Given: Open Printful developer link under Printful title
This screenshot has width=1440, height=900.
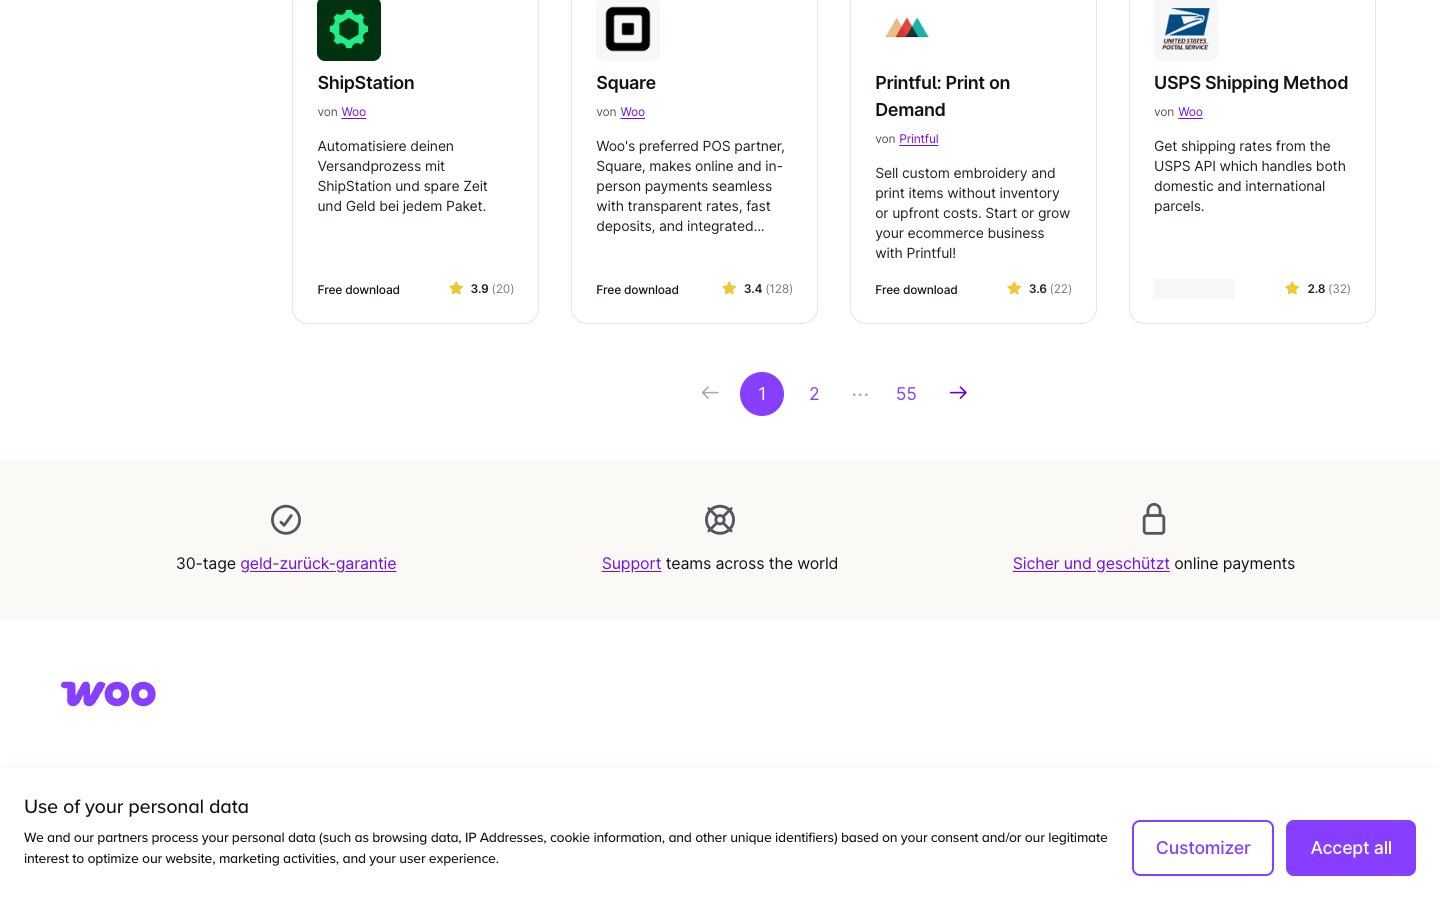Looking at the screenshot, I should coord(918,139).
